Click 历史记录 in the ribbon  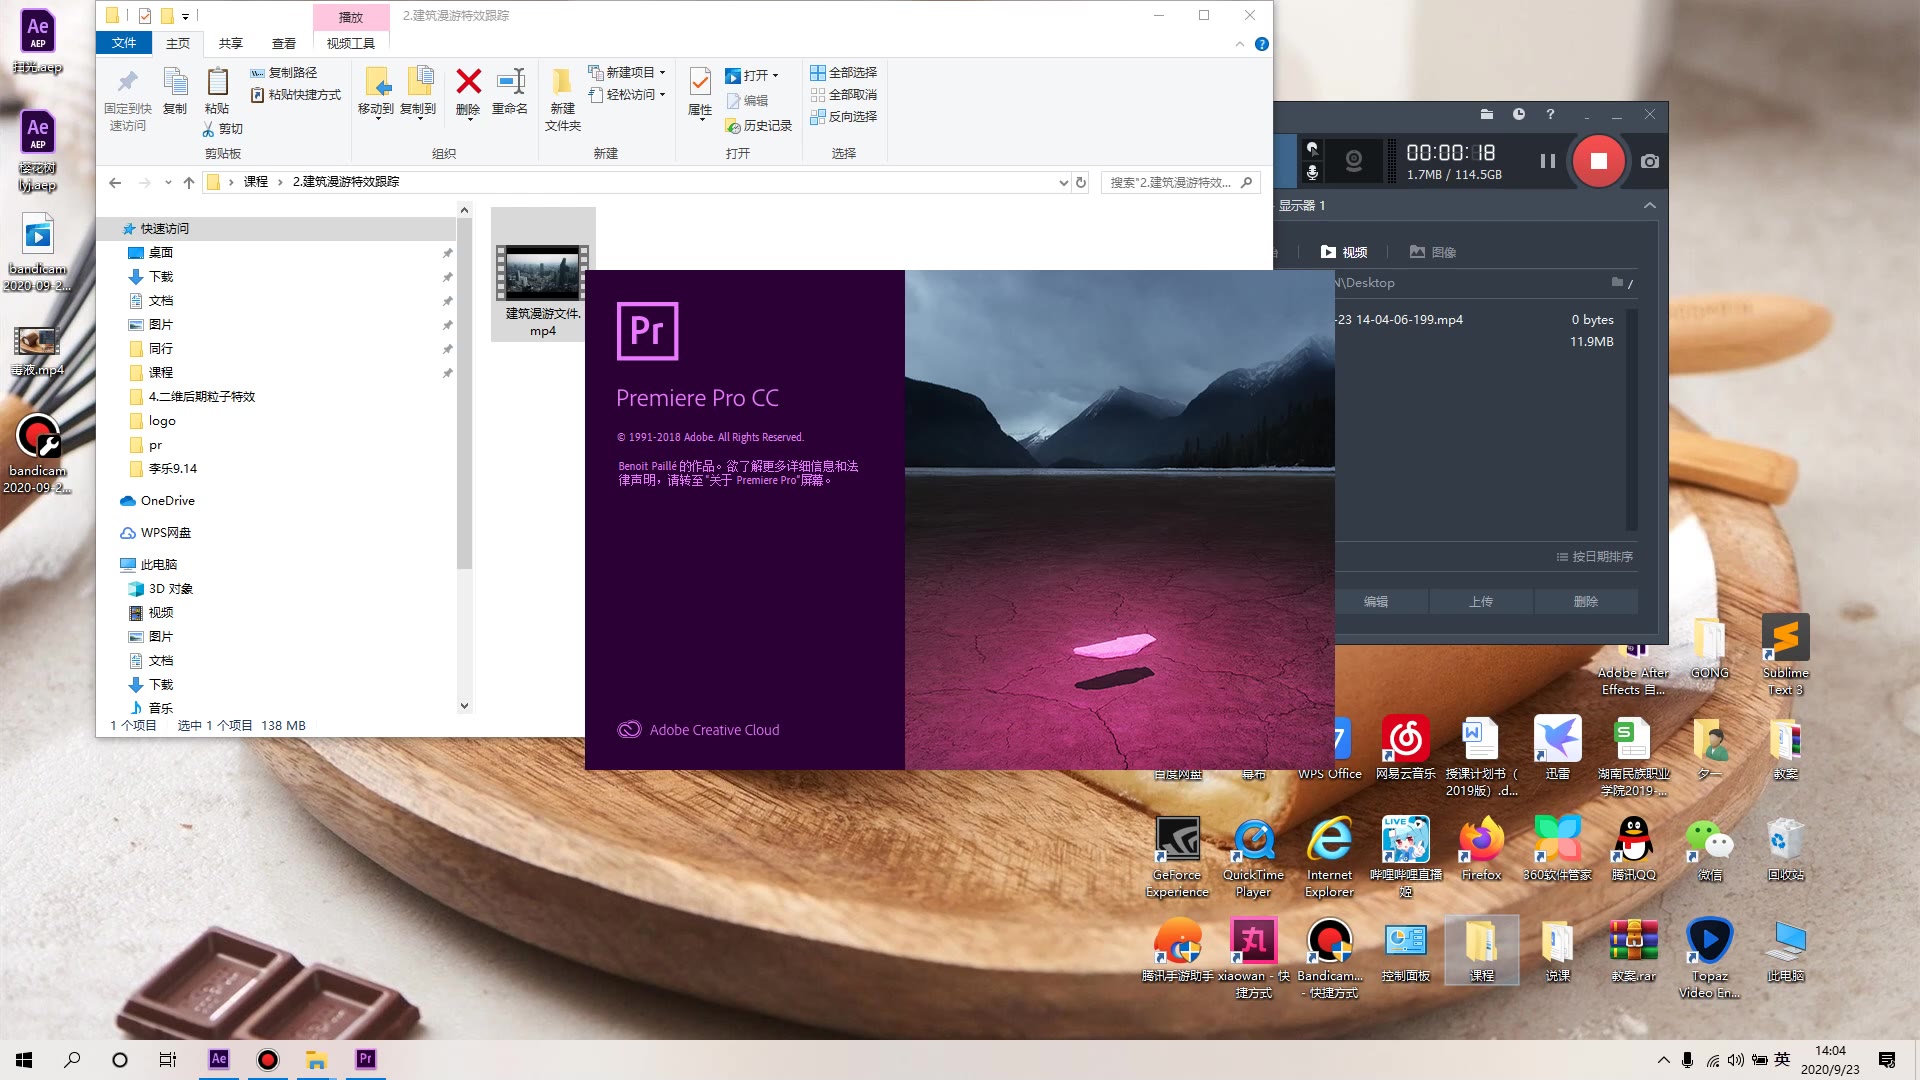pyautogui.click(x=759, y=126)
